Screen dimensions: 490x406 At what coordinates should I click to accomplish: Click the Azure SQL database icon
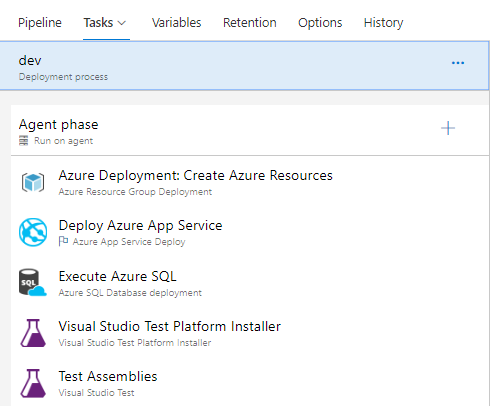pyautogui.click(x=33, y=283)
